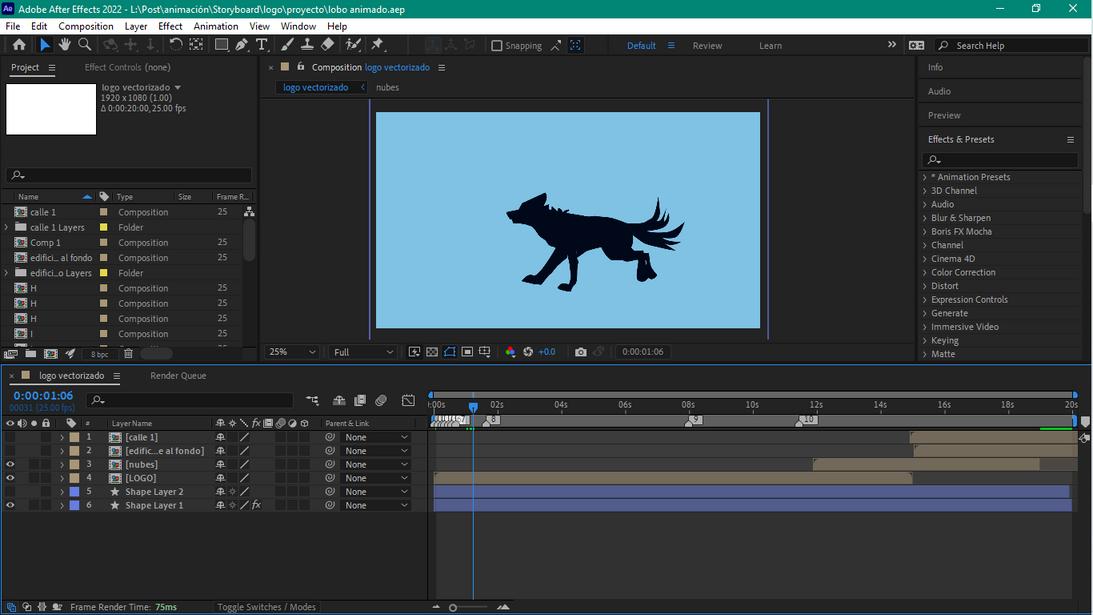The height and width of the screenshot is (615, 1093).
Task: Select the Hand tool in the toolbar
Action: [64, 45]
